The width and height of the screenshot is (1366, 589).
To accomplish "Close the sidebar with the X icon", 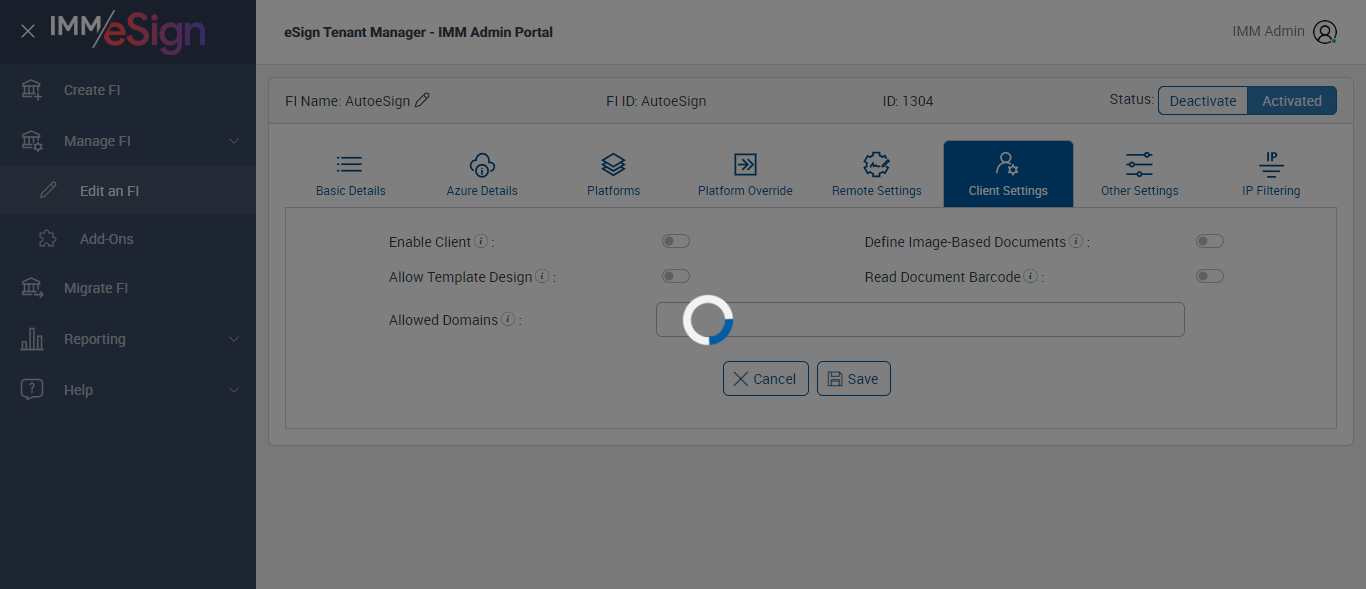I will pos(28,31).
